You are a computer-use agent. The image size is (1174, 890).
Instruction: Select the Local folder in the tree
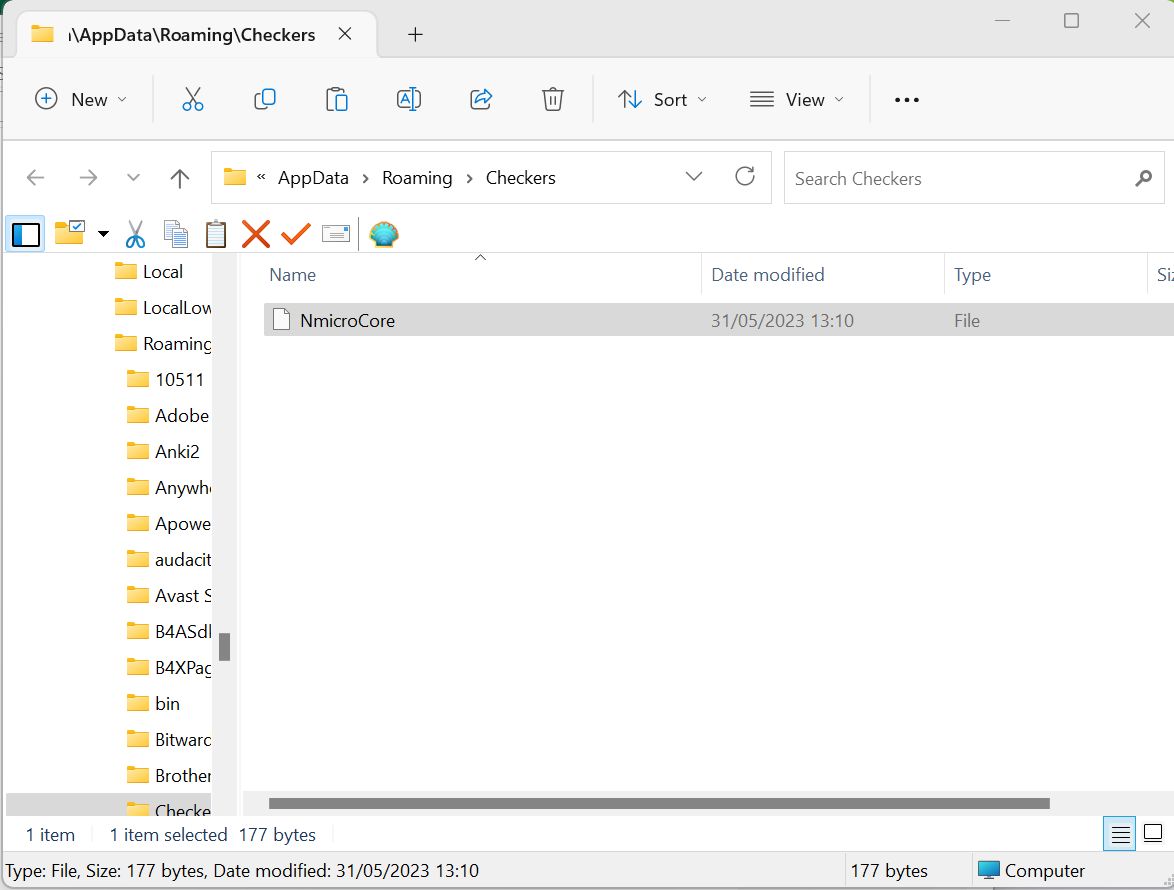(162, 272)
